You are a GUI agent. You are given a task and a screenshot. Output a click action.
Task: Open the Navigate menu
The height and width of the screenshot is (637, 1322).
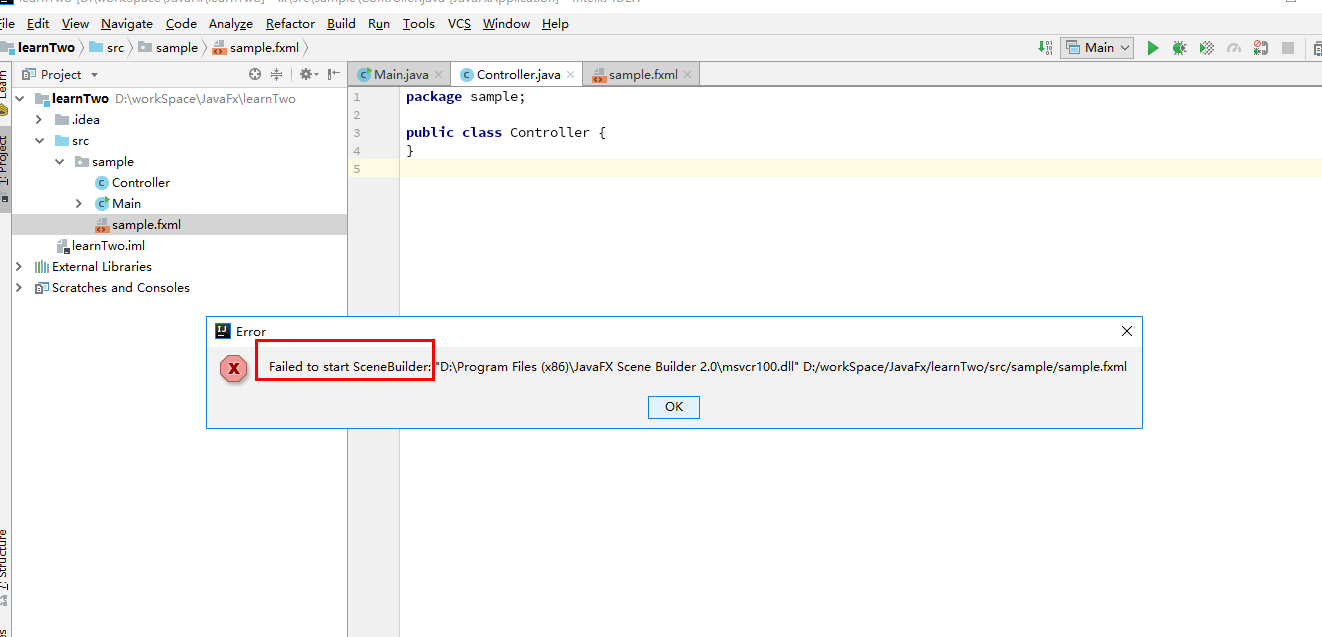[127, 23]
